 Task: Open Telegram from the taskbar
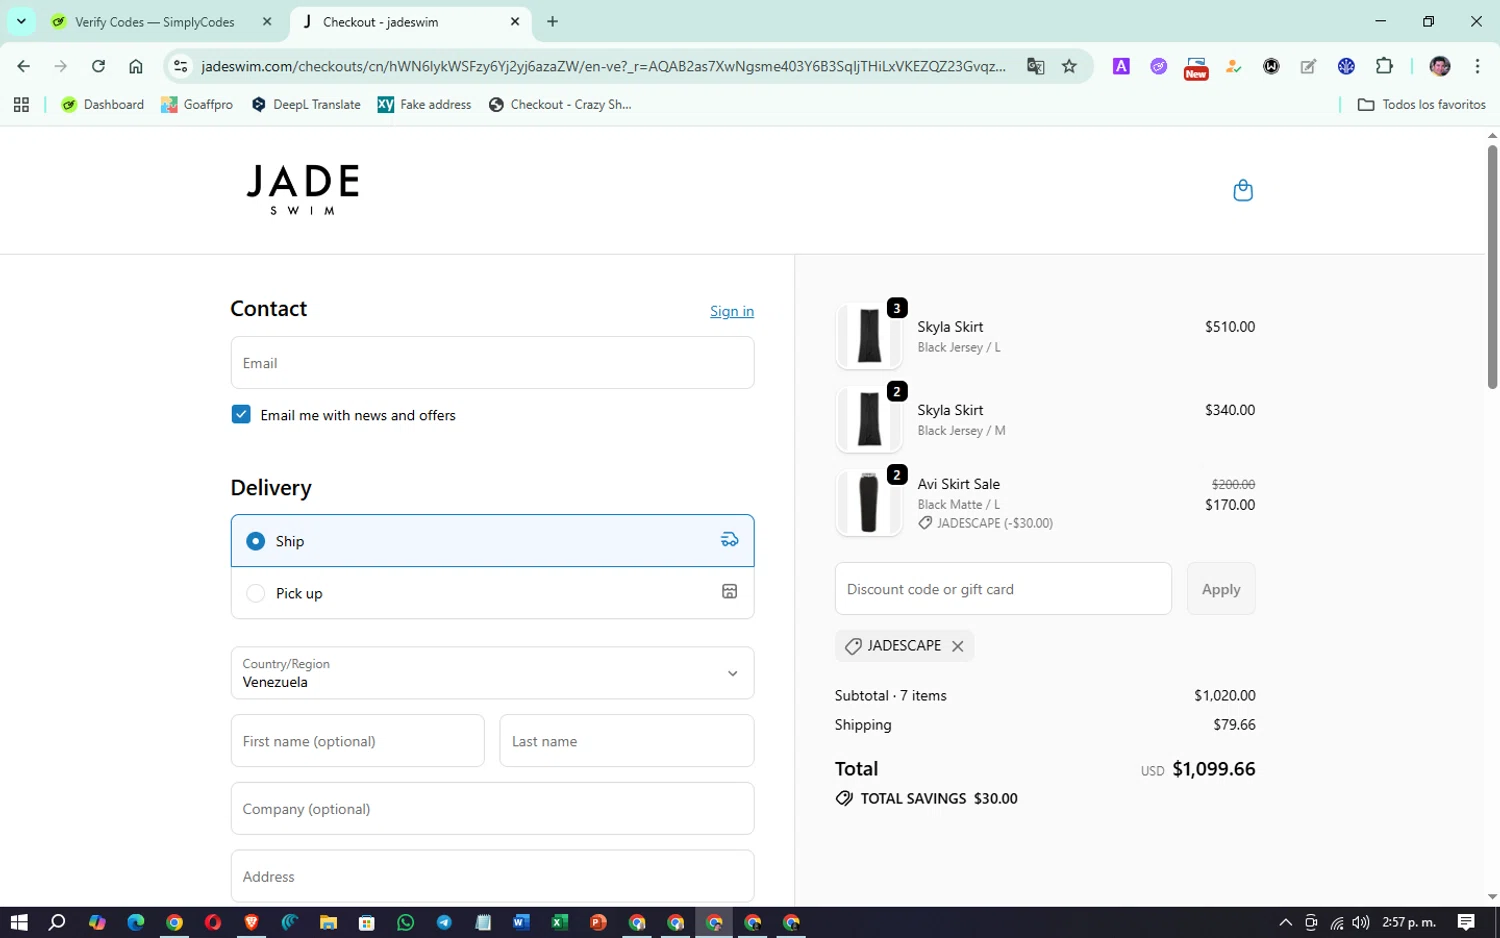pyautogui.click(x=444, y=922)
